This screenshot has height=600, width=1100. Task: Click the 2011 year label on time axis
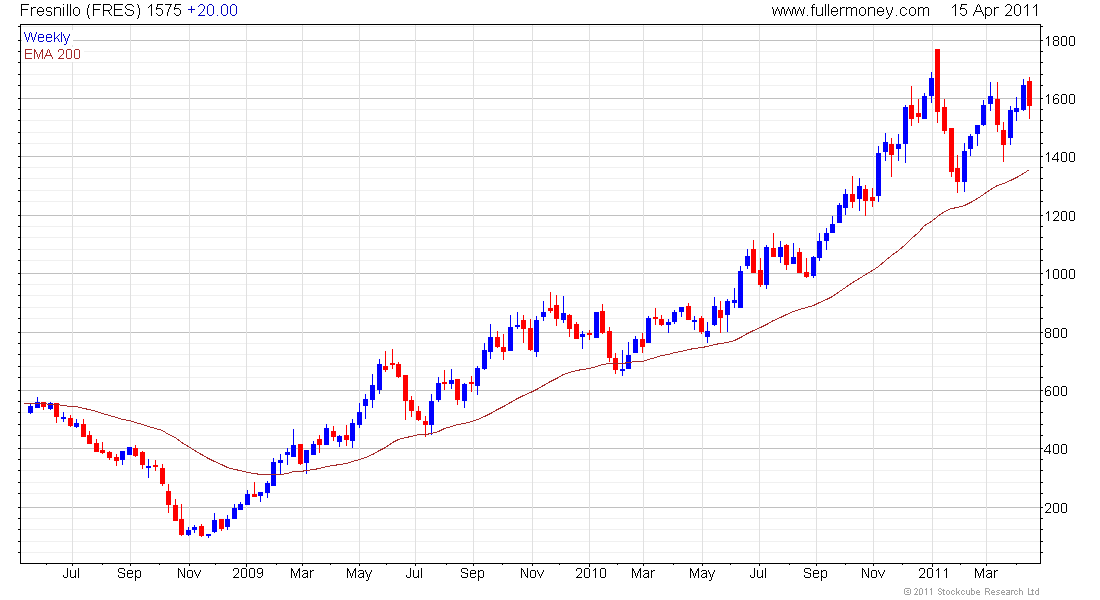933,573
